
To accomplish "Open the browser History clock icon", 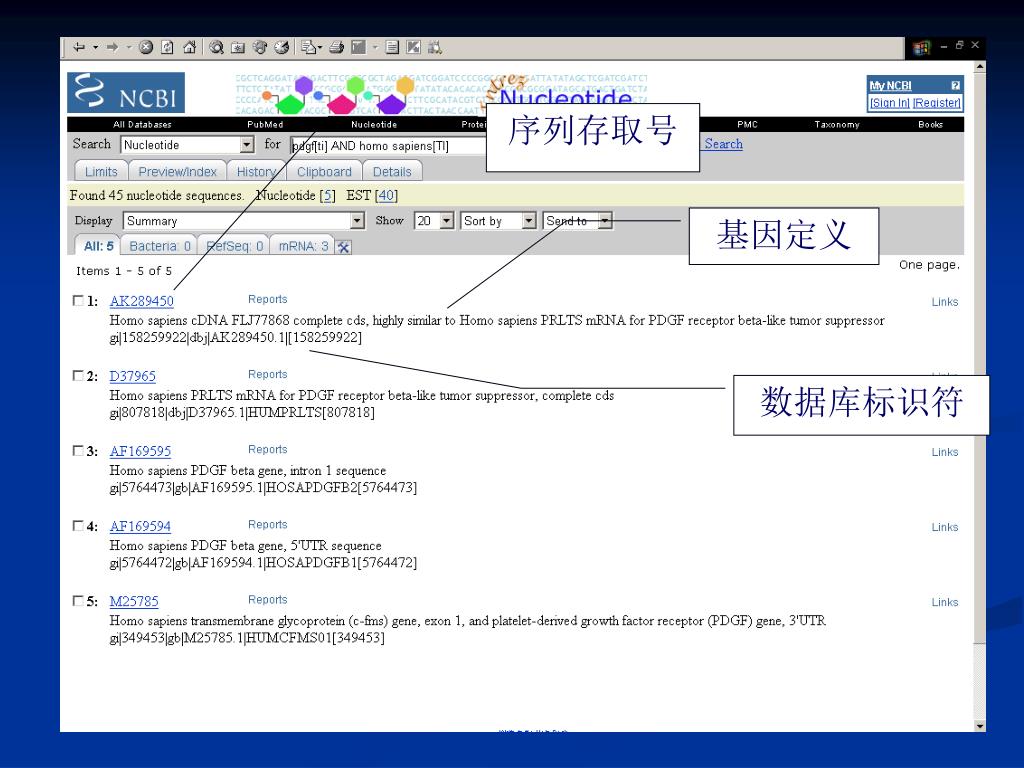I will click(x=281, y=47).
